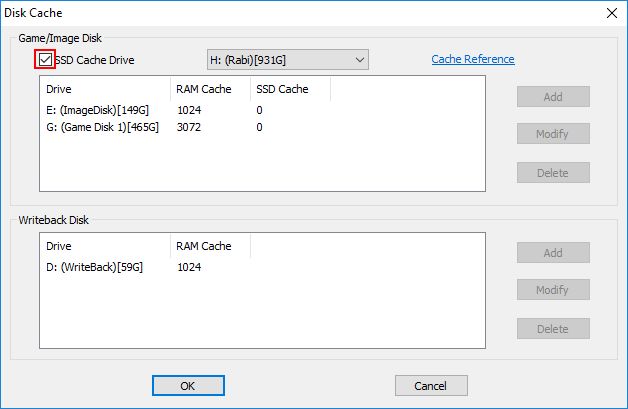Click the dropdown arrow of SSD drive selector

pyautogui.click(x=359, y=60)
